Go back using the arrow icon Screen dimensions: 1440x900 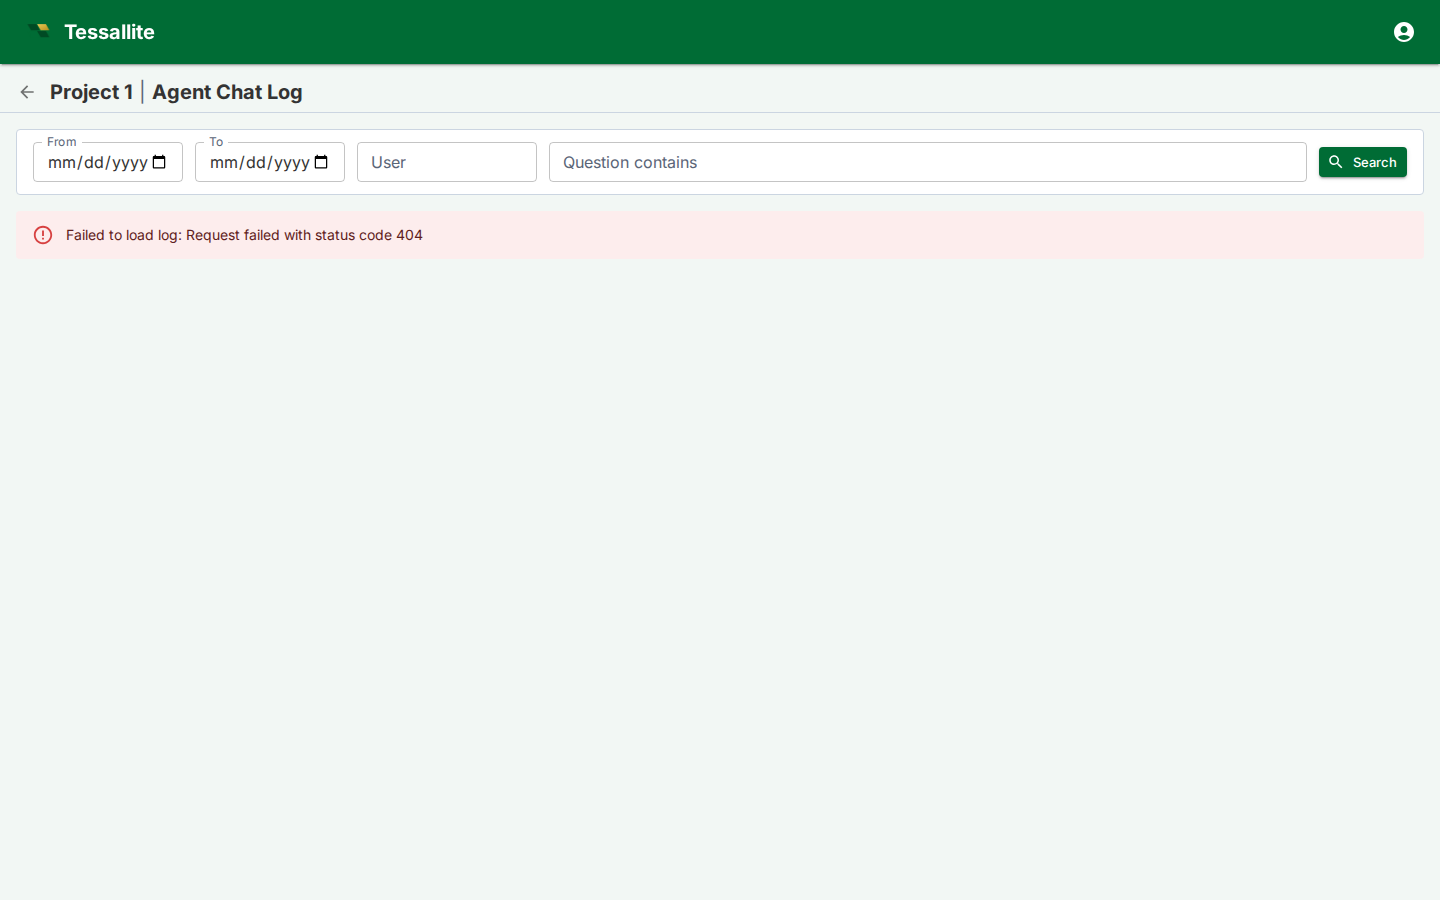[x=27, y=92]
